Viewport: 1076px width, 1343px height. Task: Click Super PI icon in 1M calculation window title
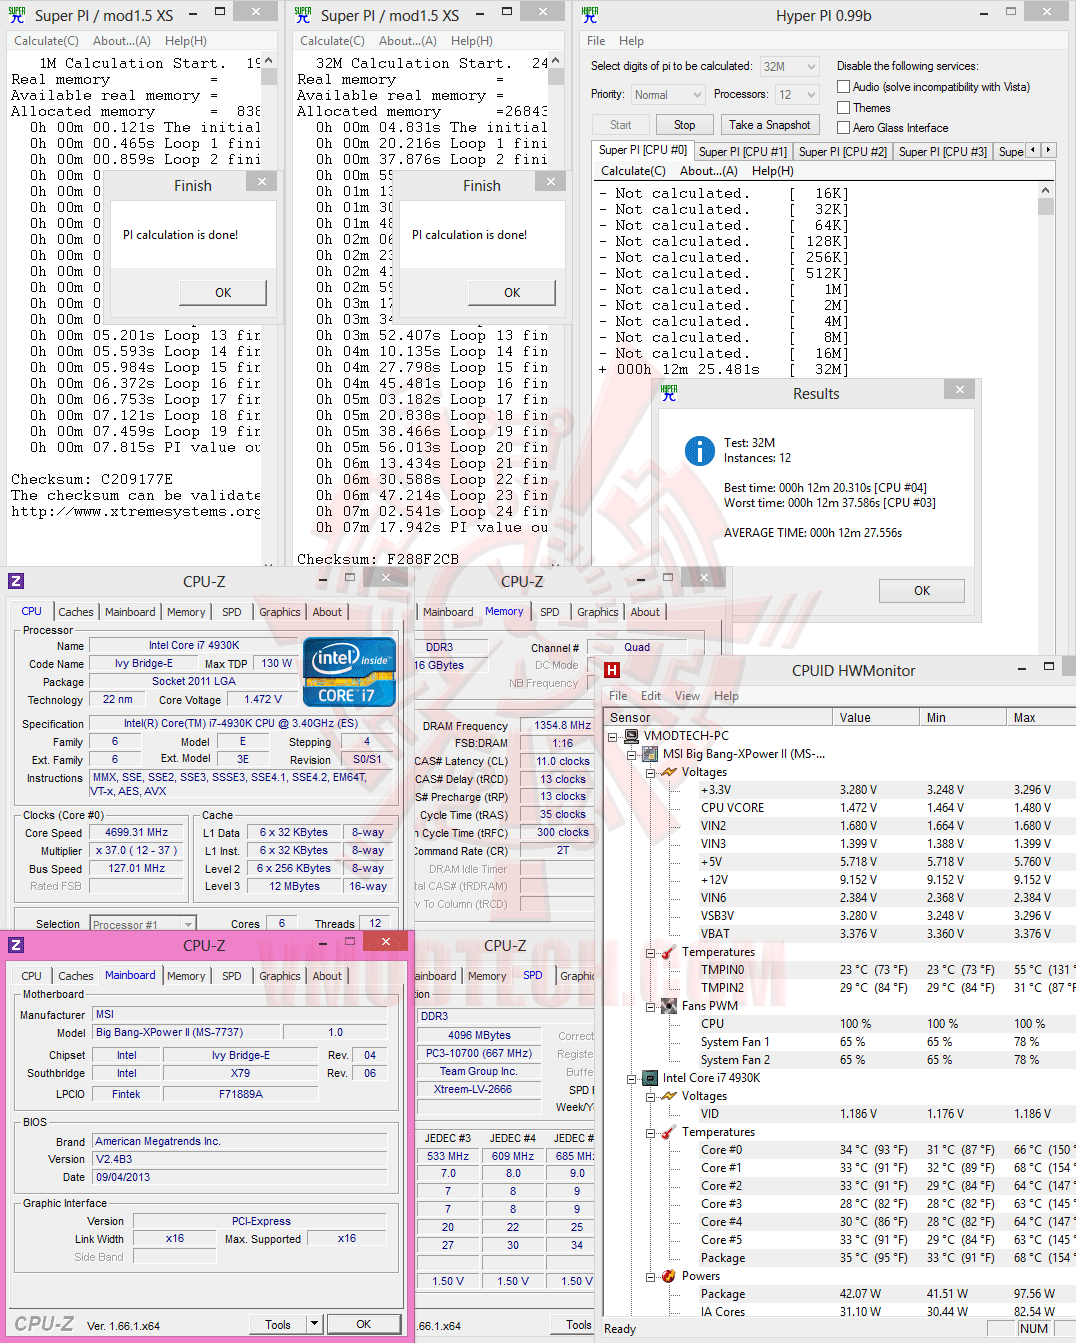(17, 15)
